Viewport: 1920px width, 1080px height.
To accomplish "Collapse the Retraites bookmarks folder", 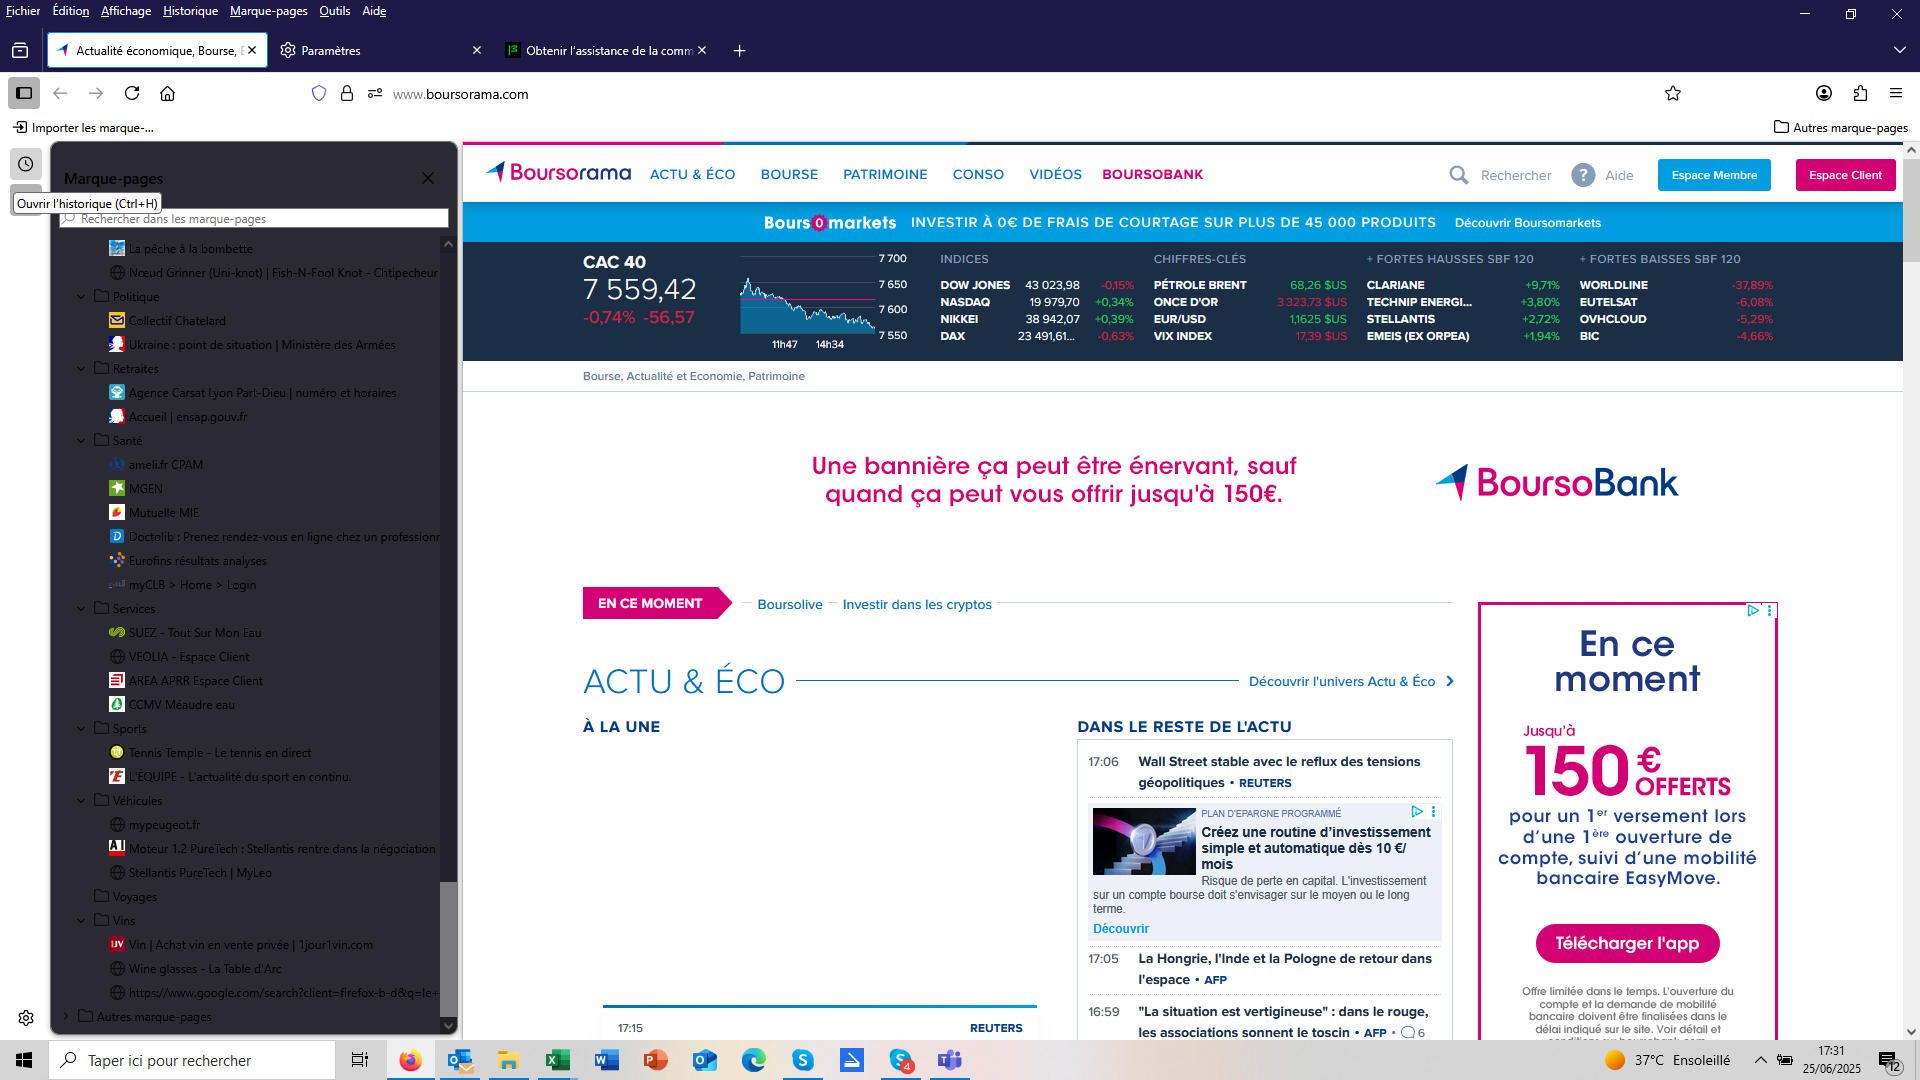I will pos(82,369).
